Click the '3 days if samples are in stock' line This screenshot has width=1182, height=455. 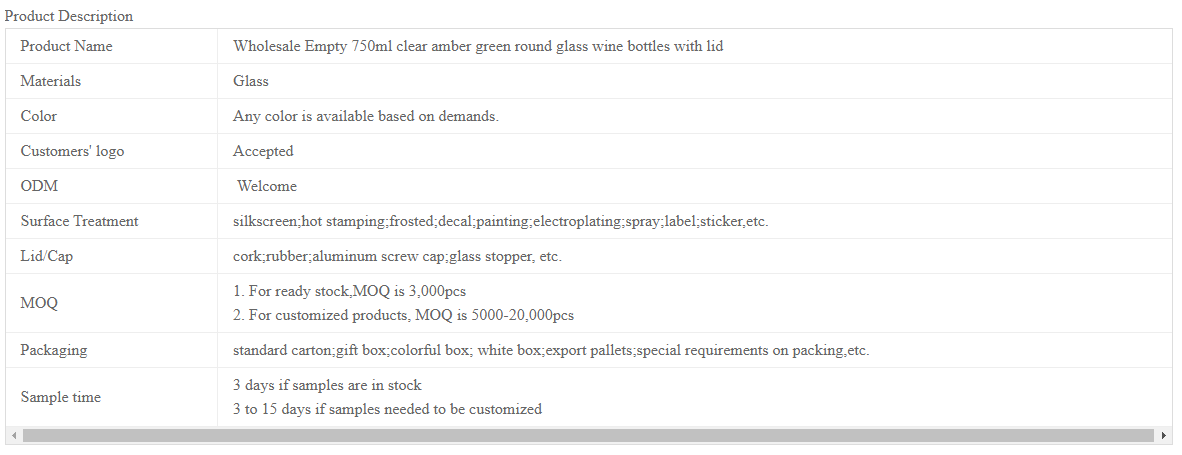click(327, 385)
